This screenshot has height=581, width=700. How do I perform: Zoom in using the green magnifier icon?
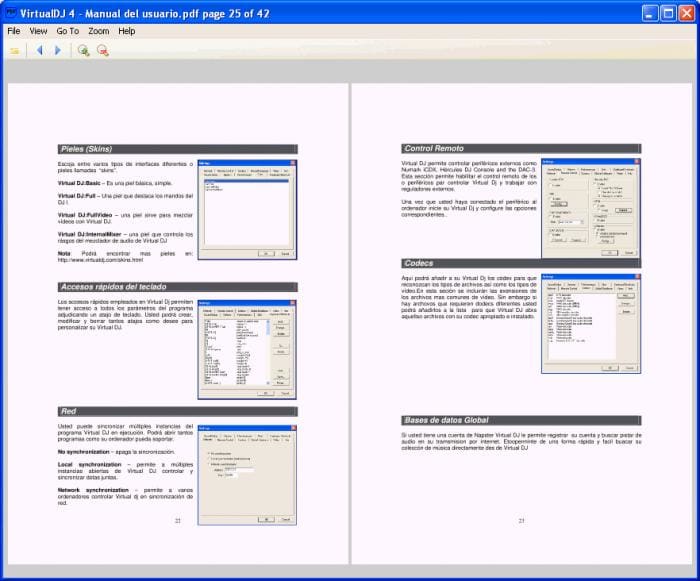click(83, 50)
